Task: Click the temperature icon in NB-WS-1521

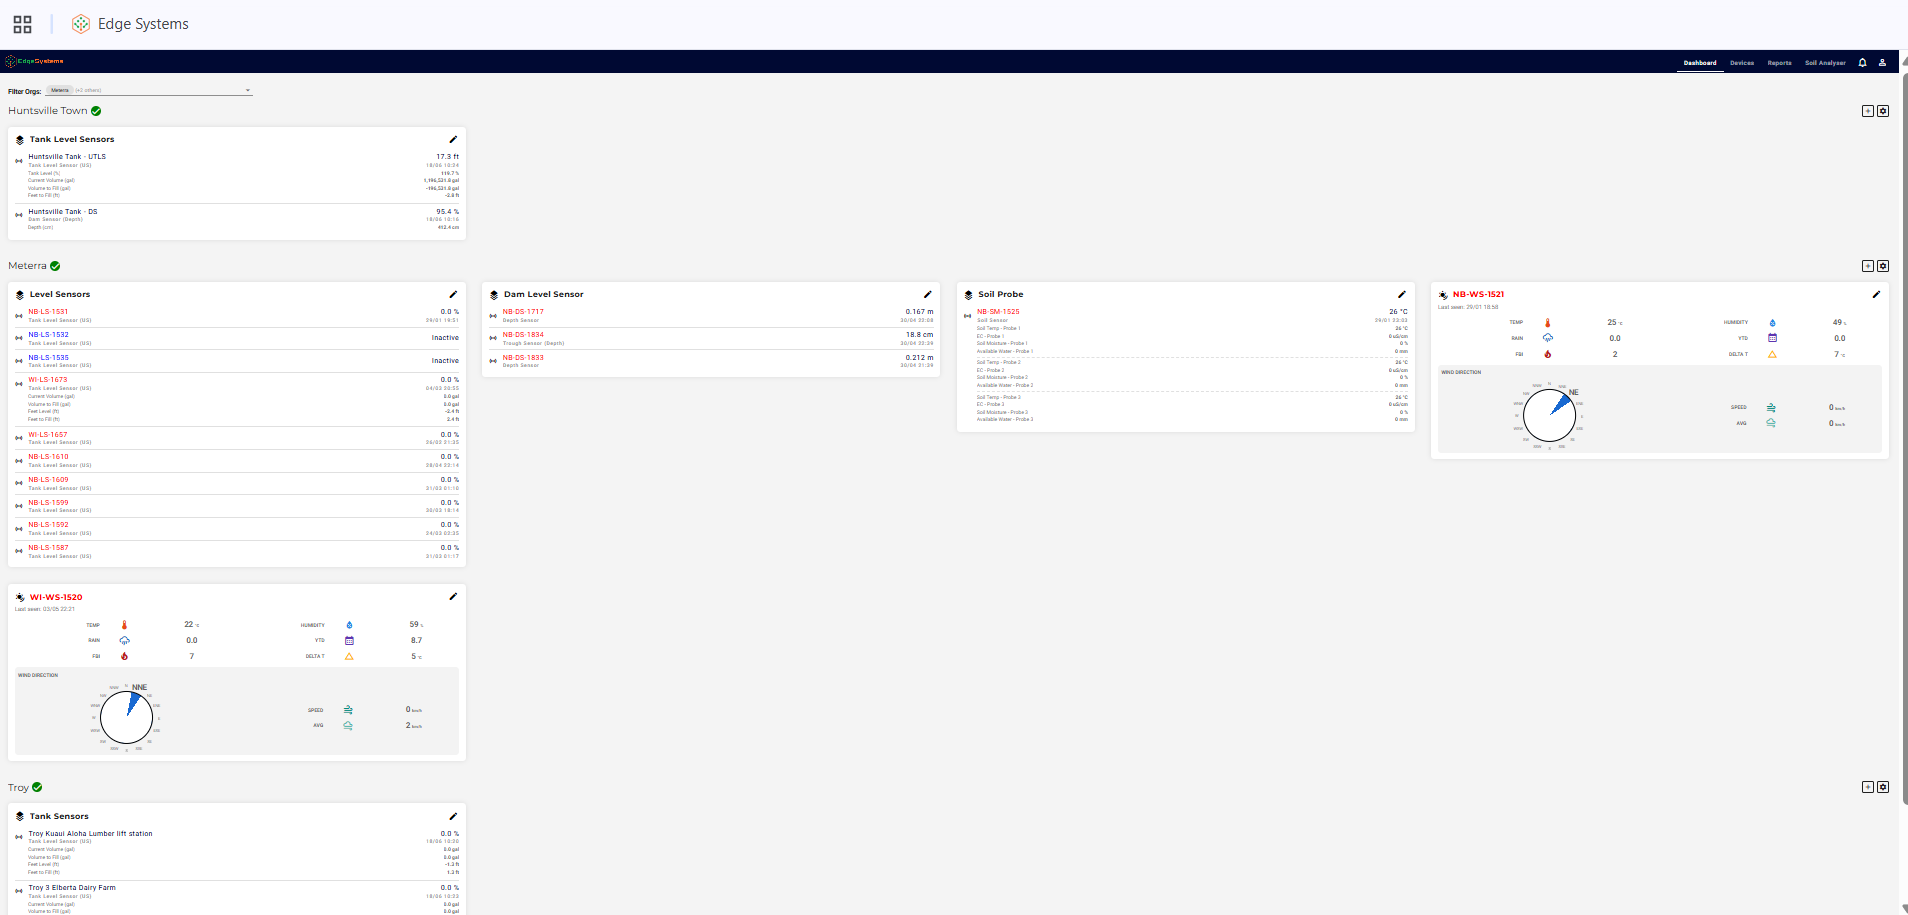Action: point(1547,323)
